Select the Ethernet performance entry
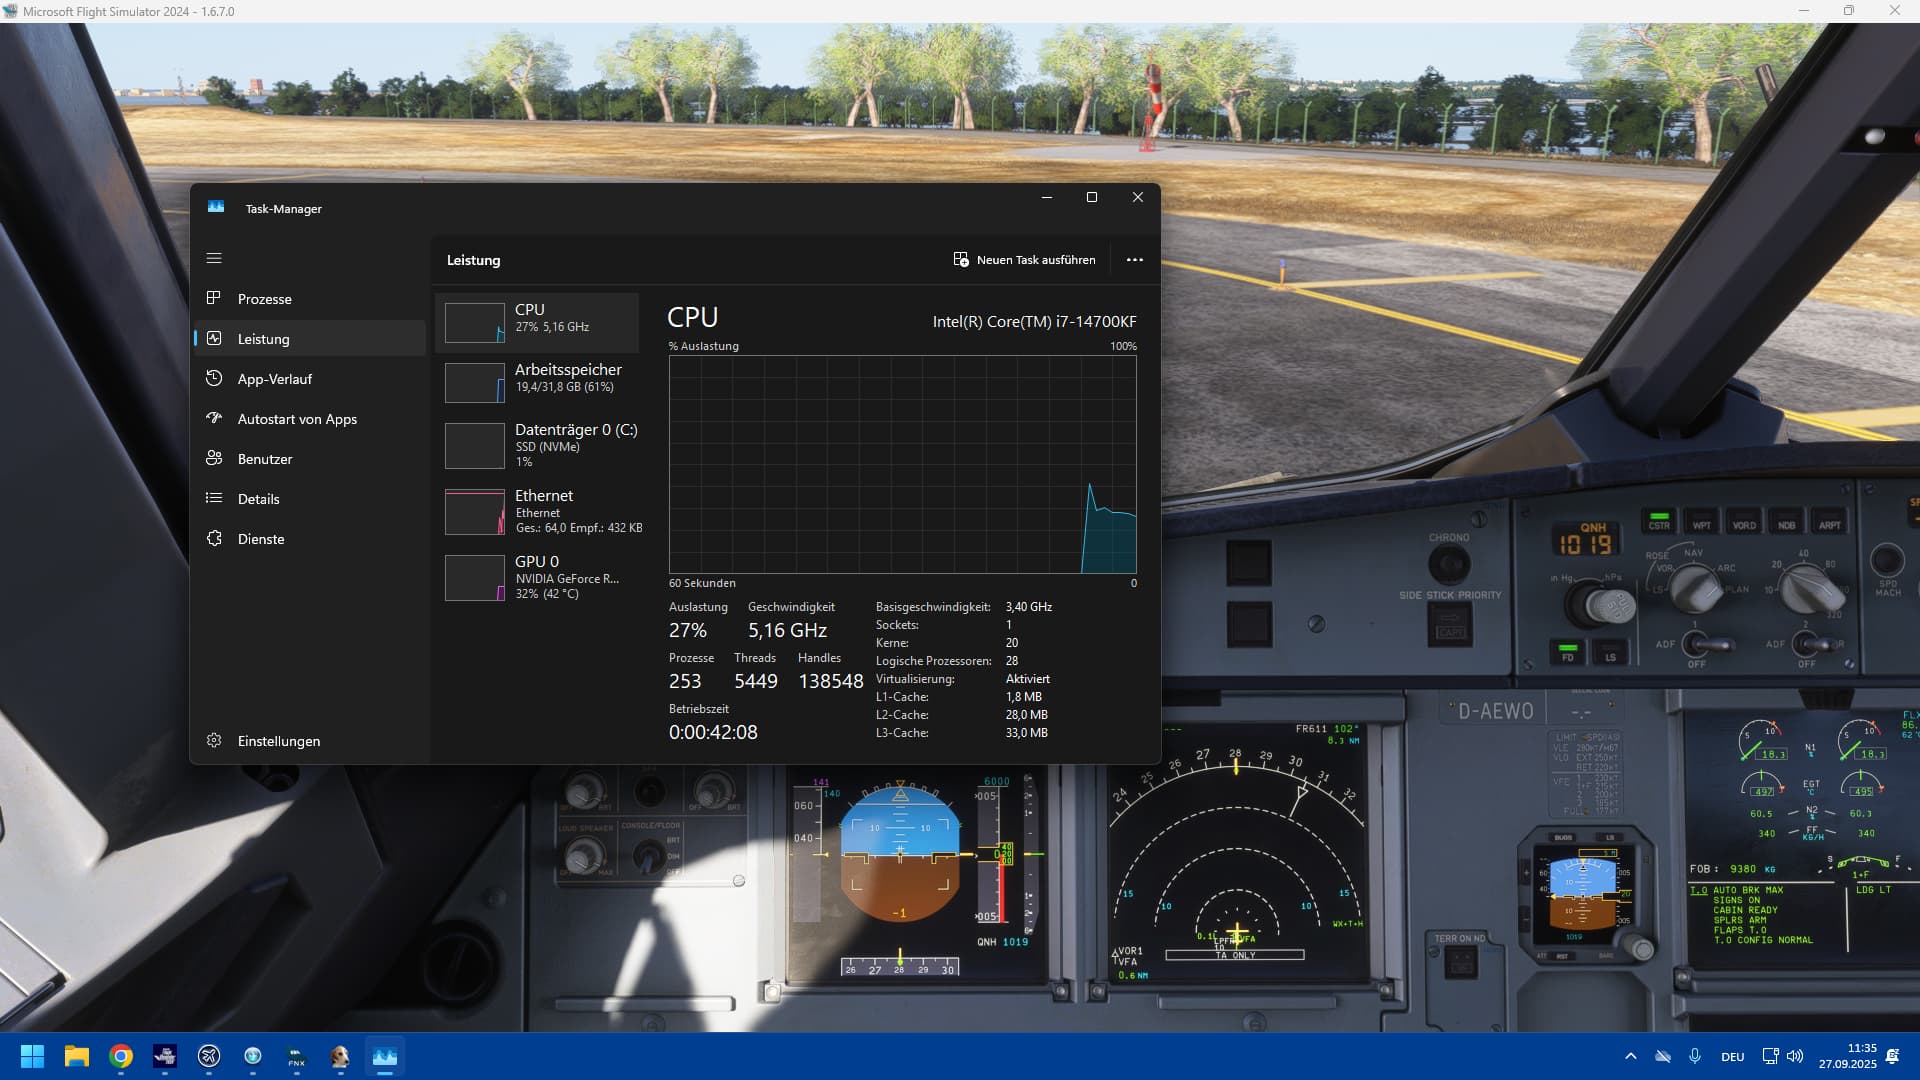1920x1080 pixels. pos(538,512)
